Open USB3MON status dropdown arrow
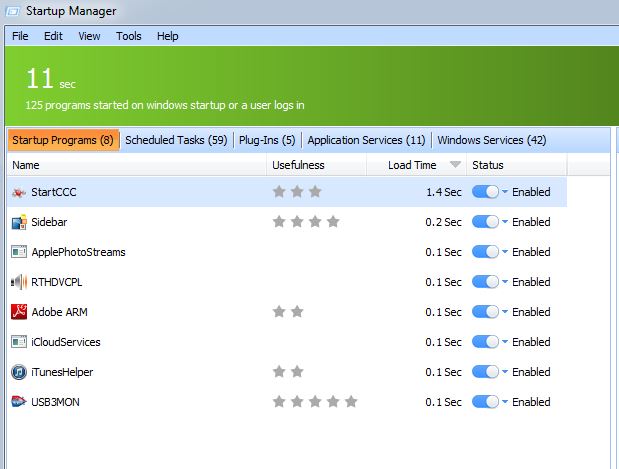 505,402
